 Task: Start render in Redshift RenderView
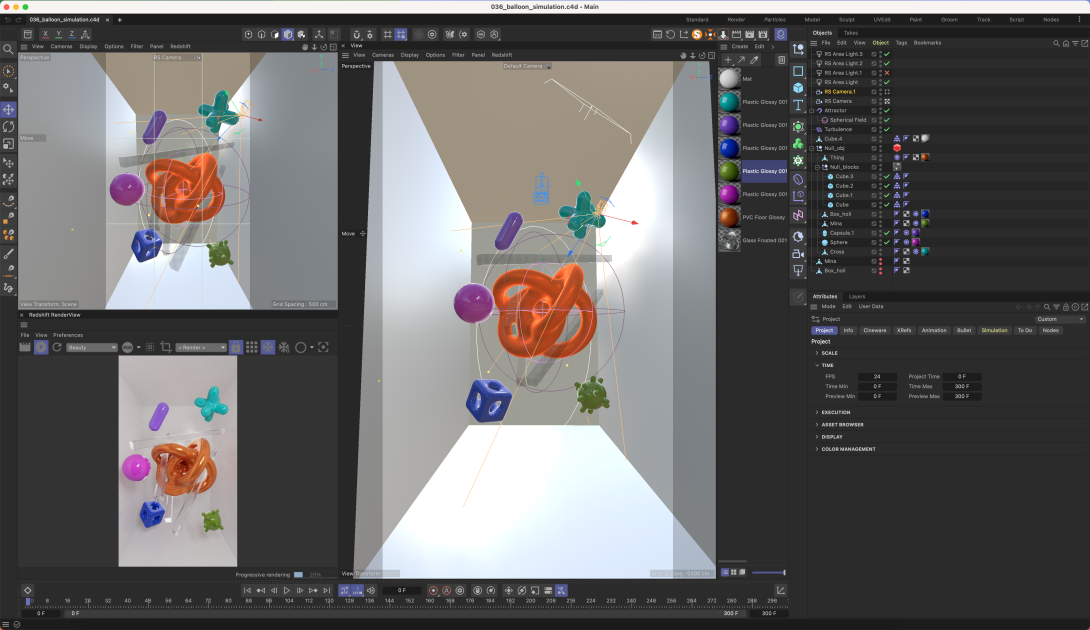click(41, 347)
